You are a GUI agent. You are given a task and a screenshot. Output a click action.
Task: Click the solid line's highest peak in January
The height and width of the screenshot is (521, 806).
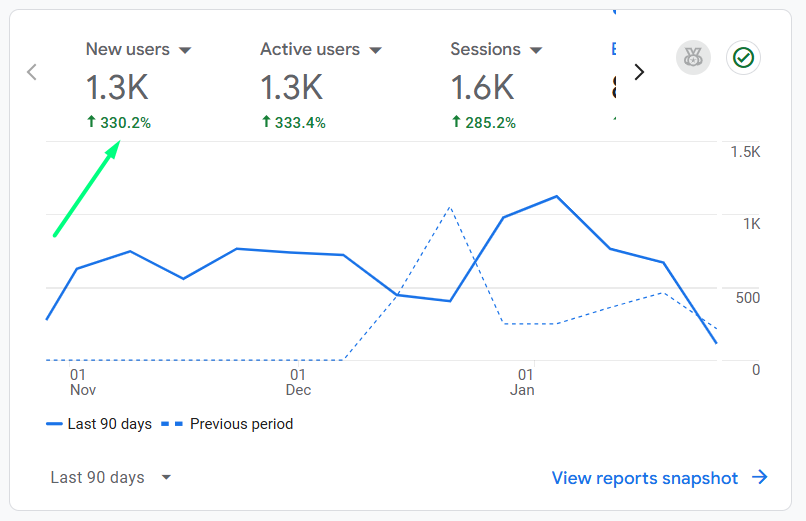(x=556, y=196)
